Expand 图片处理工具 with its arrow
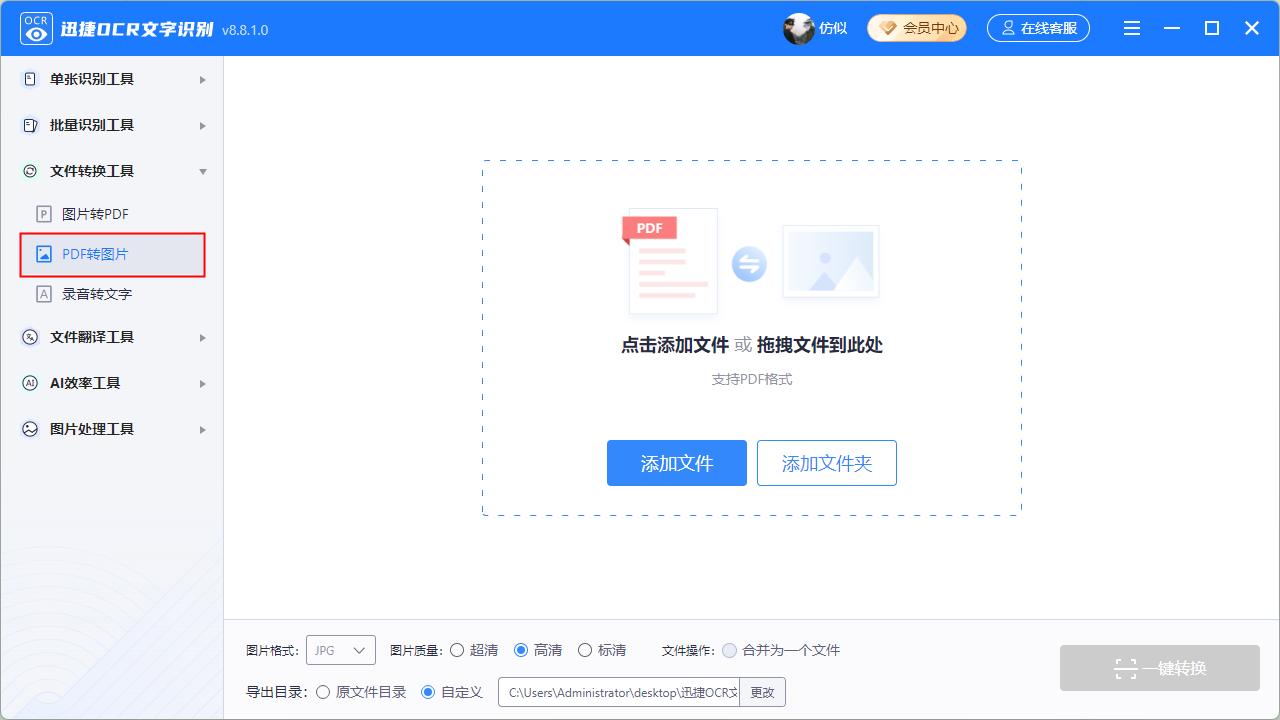This screenshot has width=1280, height=720. [x=203, y=429]
